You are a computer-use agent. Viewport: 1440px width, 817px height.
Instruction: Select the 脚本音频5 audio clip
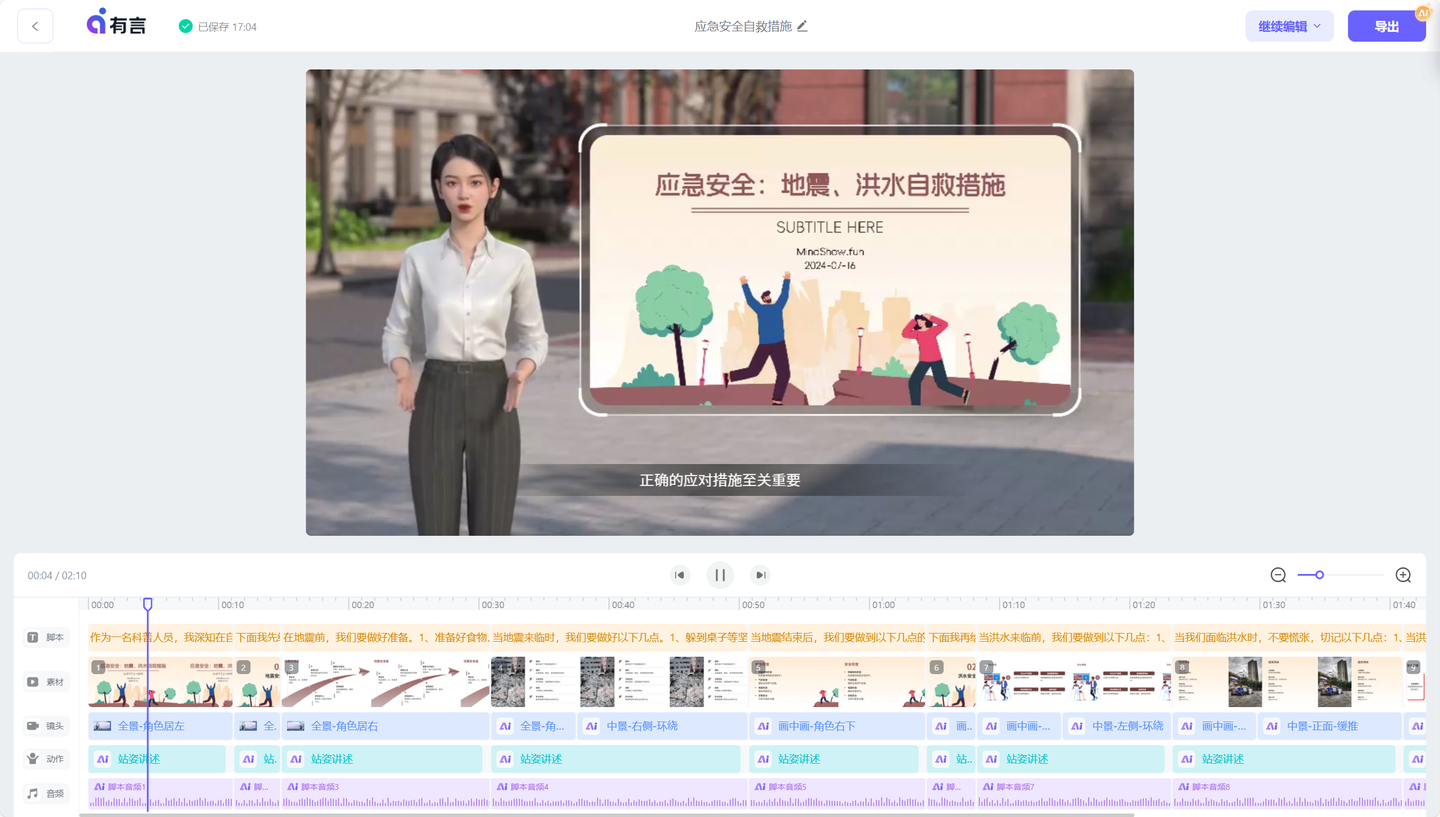point(838,793)
